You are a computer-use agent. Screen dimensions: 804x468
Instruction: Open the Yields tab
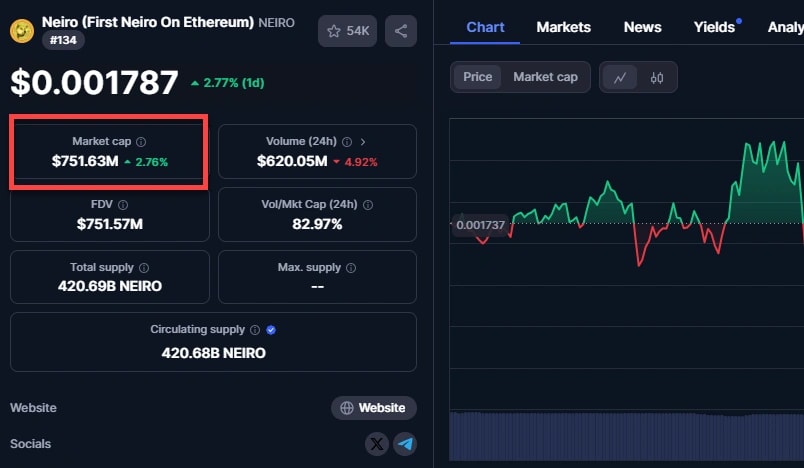click(x=714, y=27)
